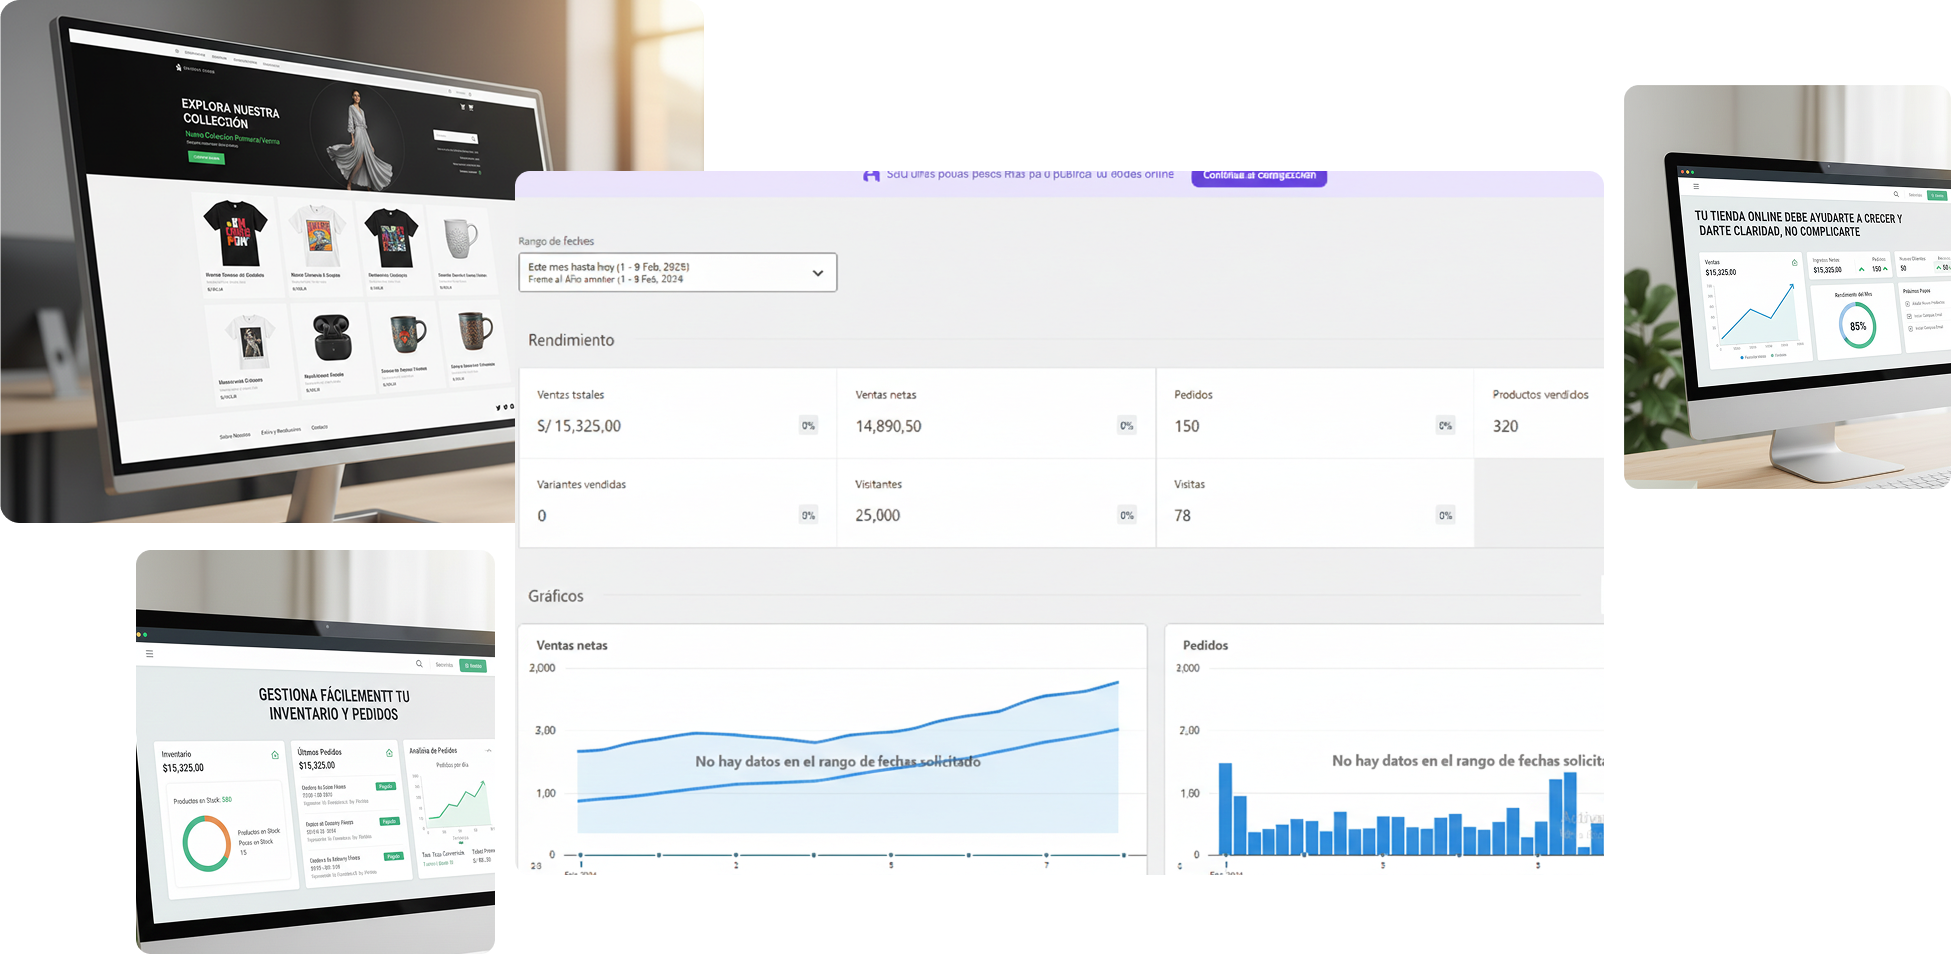Check the second item in Próximos Pasos list

pos(1909,316)
